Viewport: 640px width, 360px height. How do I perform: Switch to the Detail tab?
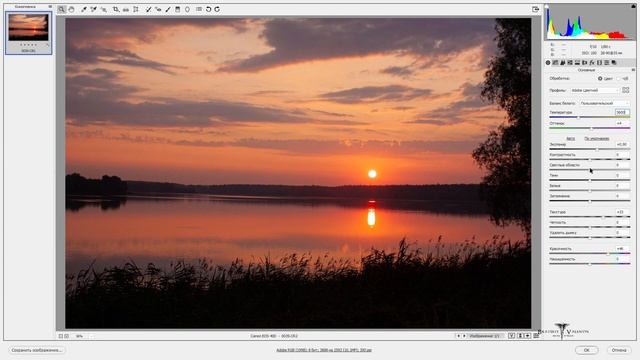[563, 62]
